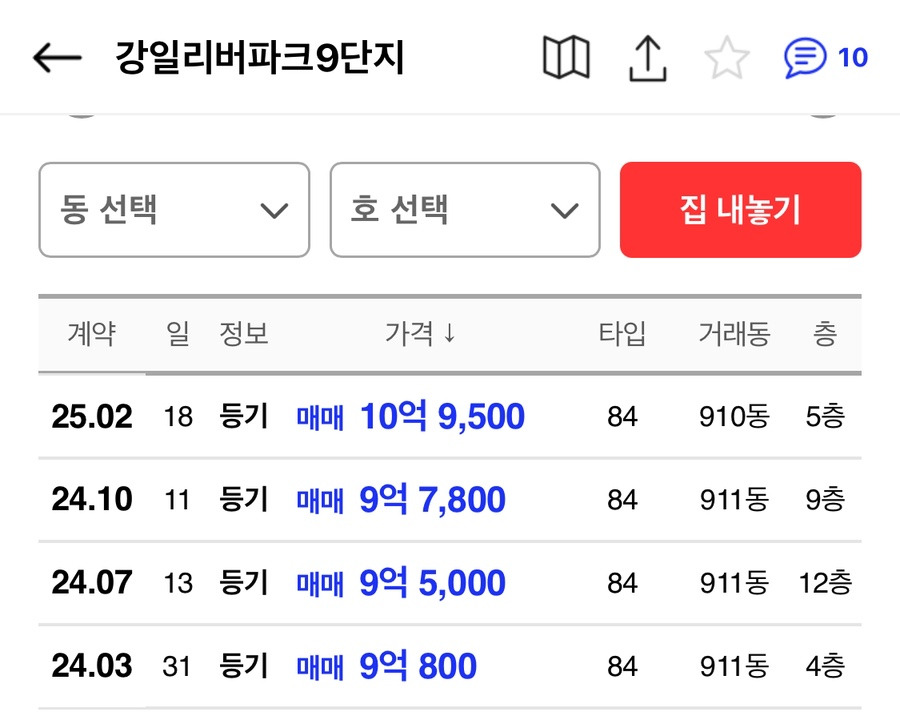The width and height of the screenshot is (900, 716).
Task: Open the 10억 9,500 sale price
Action: [442, 416]
